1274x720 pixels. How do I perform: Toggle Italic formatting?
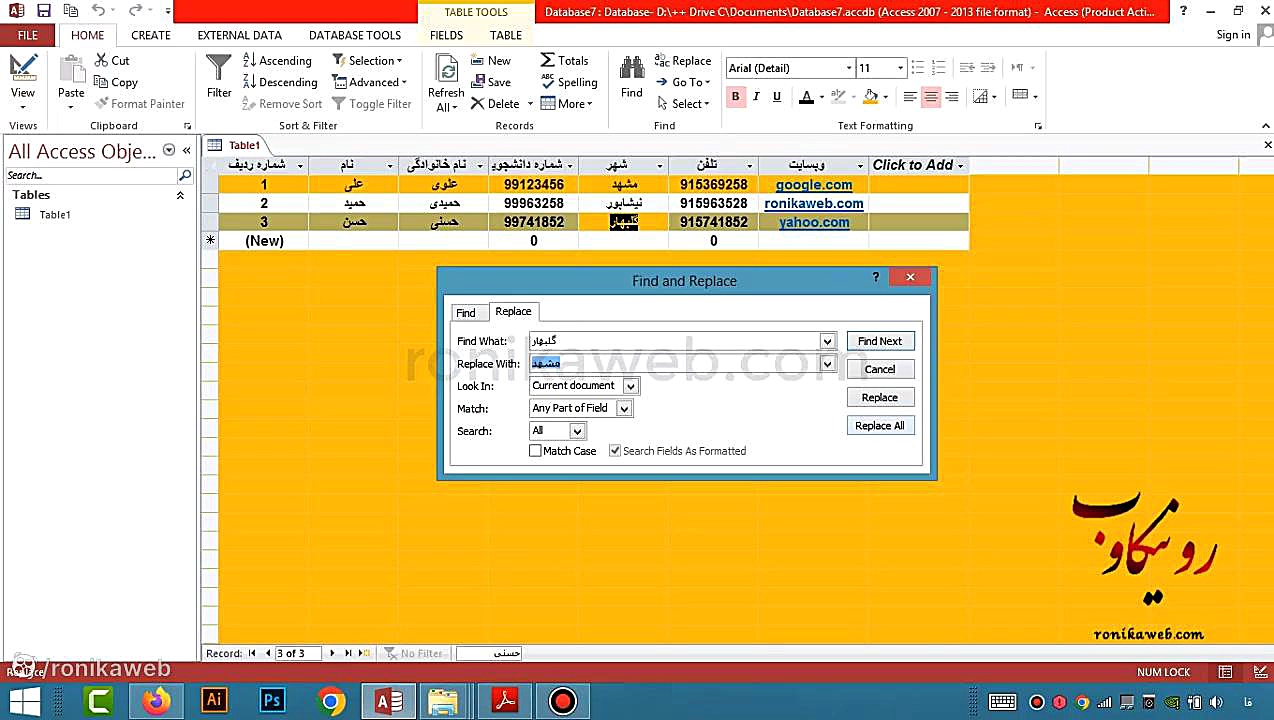click(756, 97)
